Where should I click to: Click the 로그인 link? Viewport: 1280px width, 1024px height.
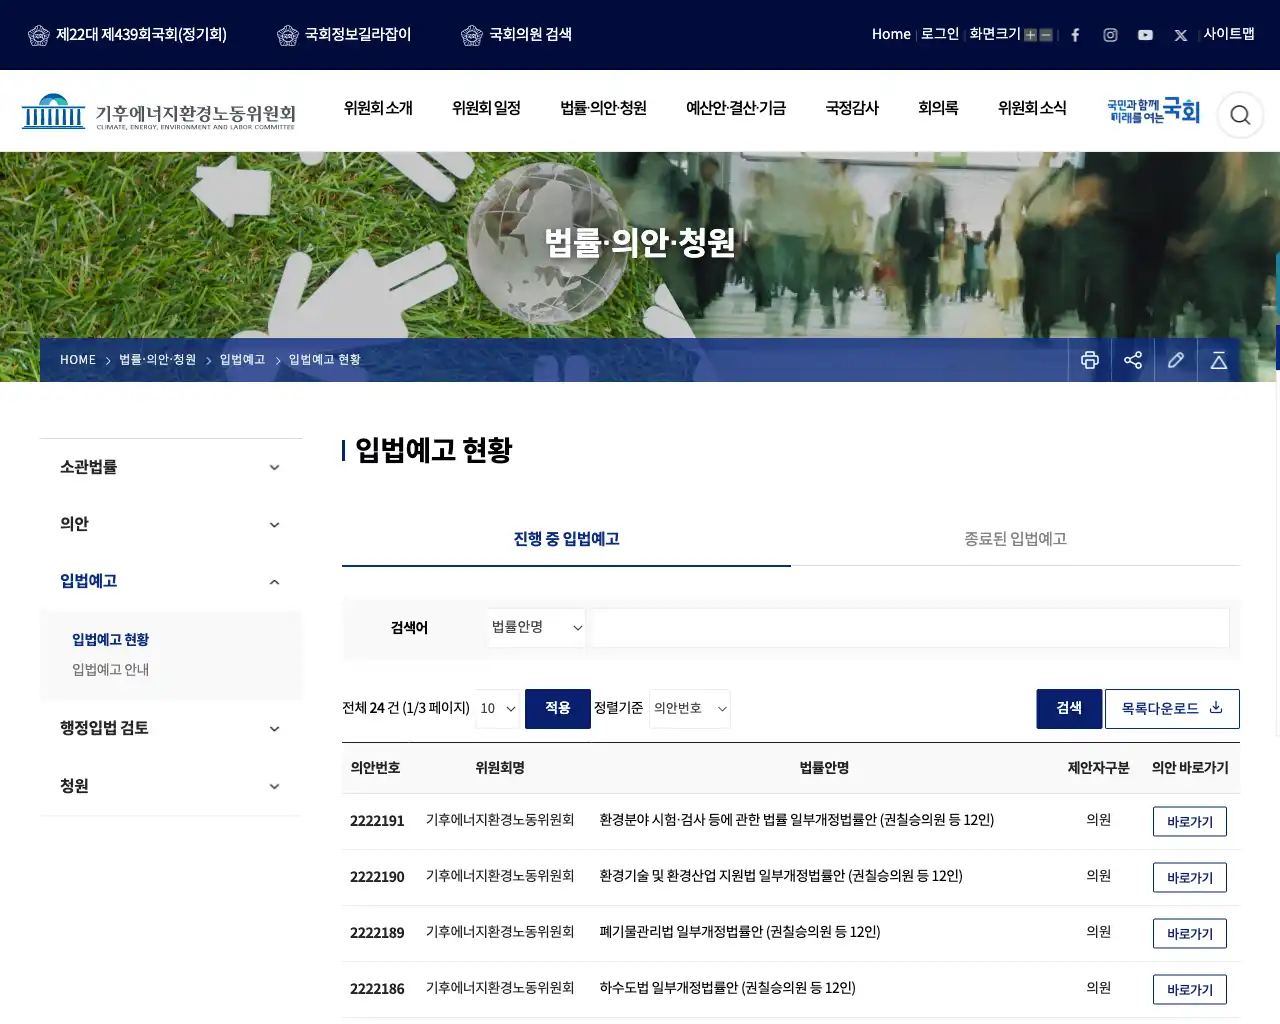click(x=940, y=34)
